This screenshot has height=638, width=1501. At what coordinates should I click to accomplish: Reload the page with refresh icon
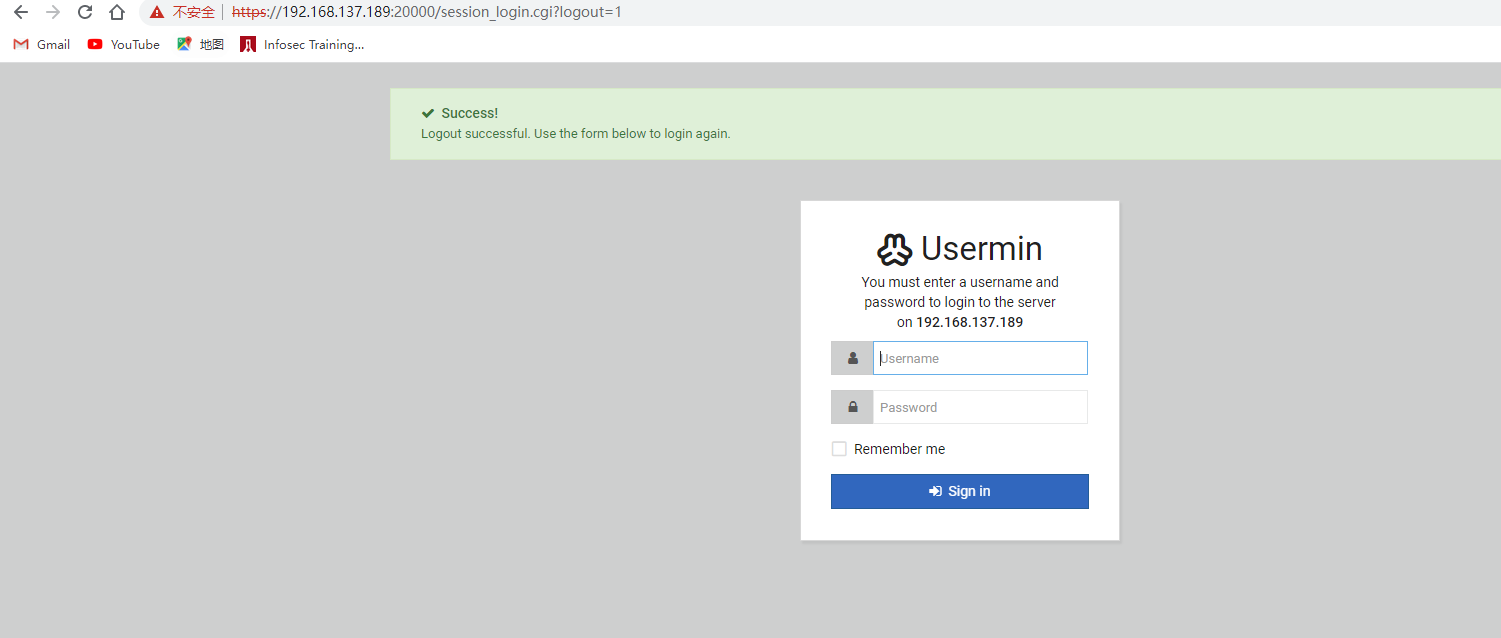point(85,12)
